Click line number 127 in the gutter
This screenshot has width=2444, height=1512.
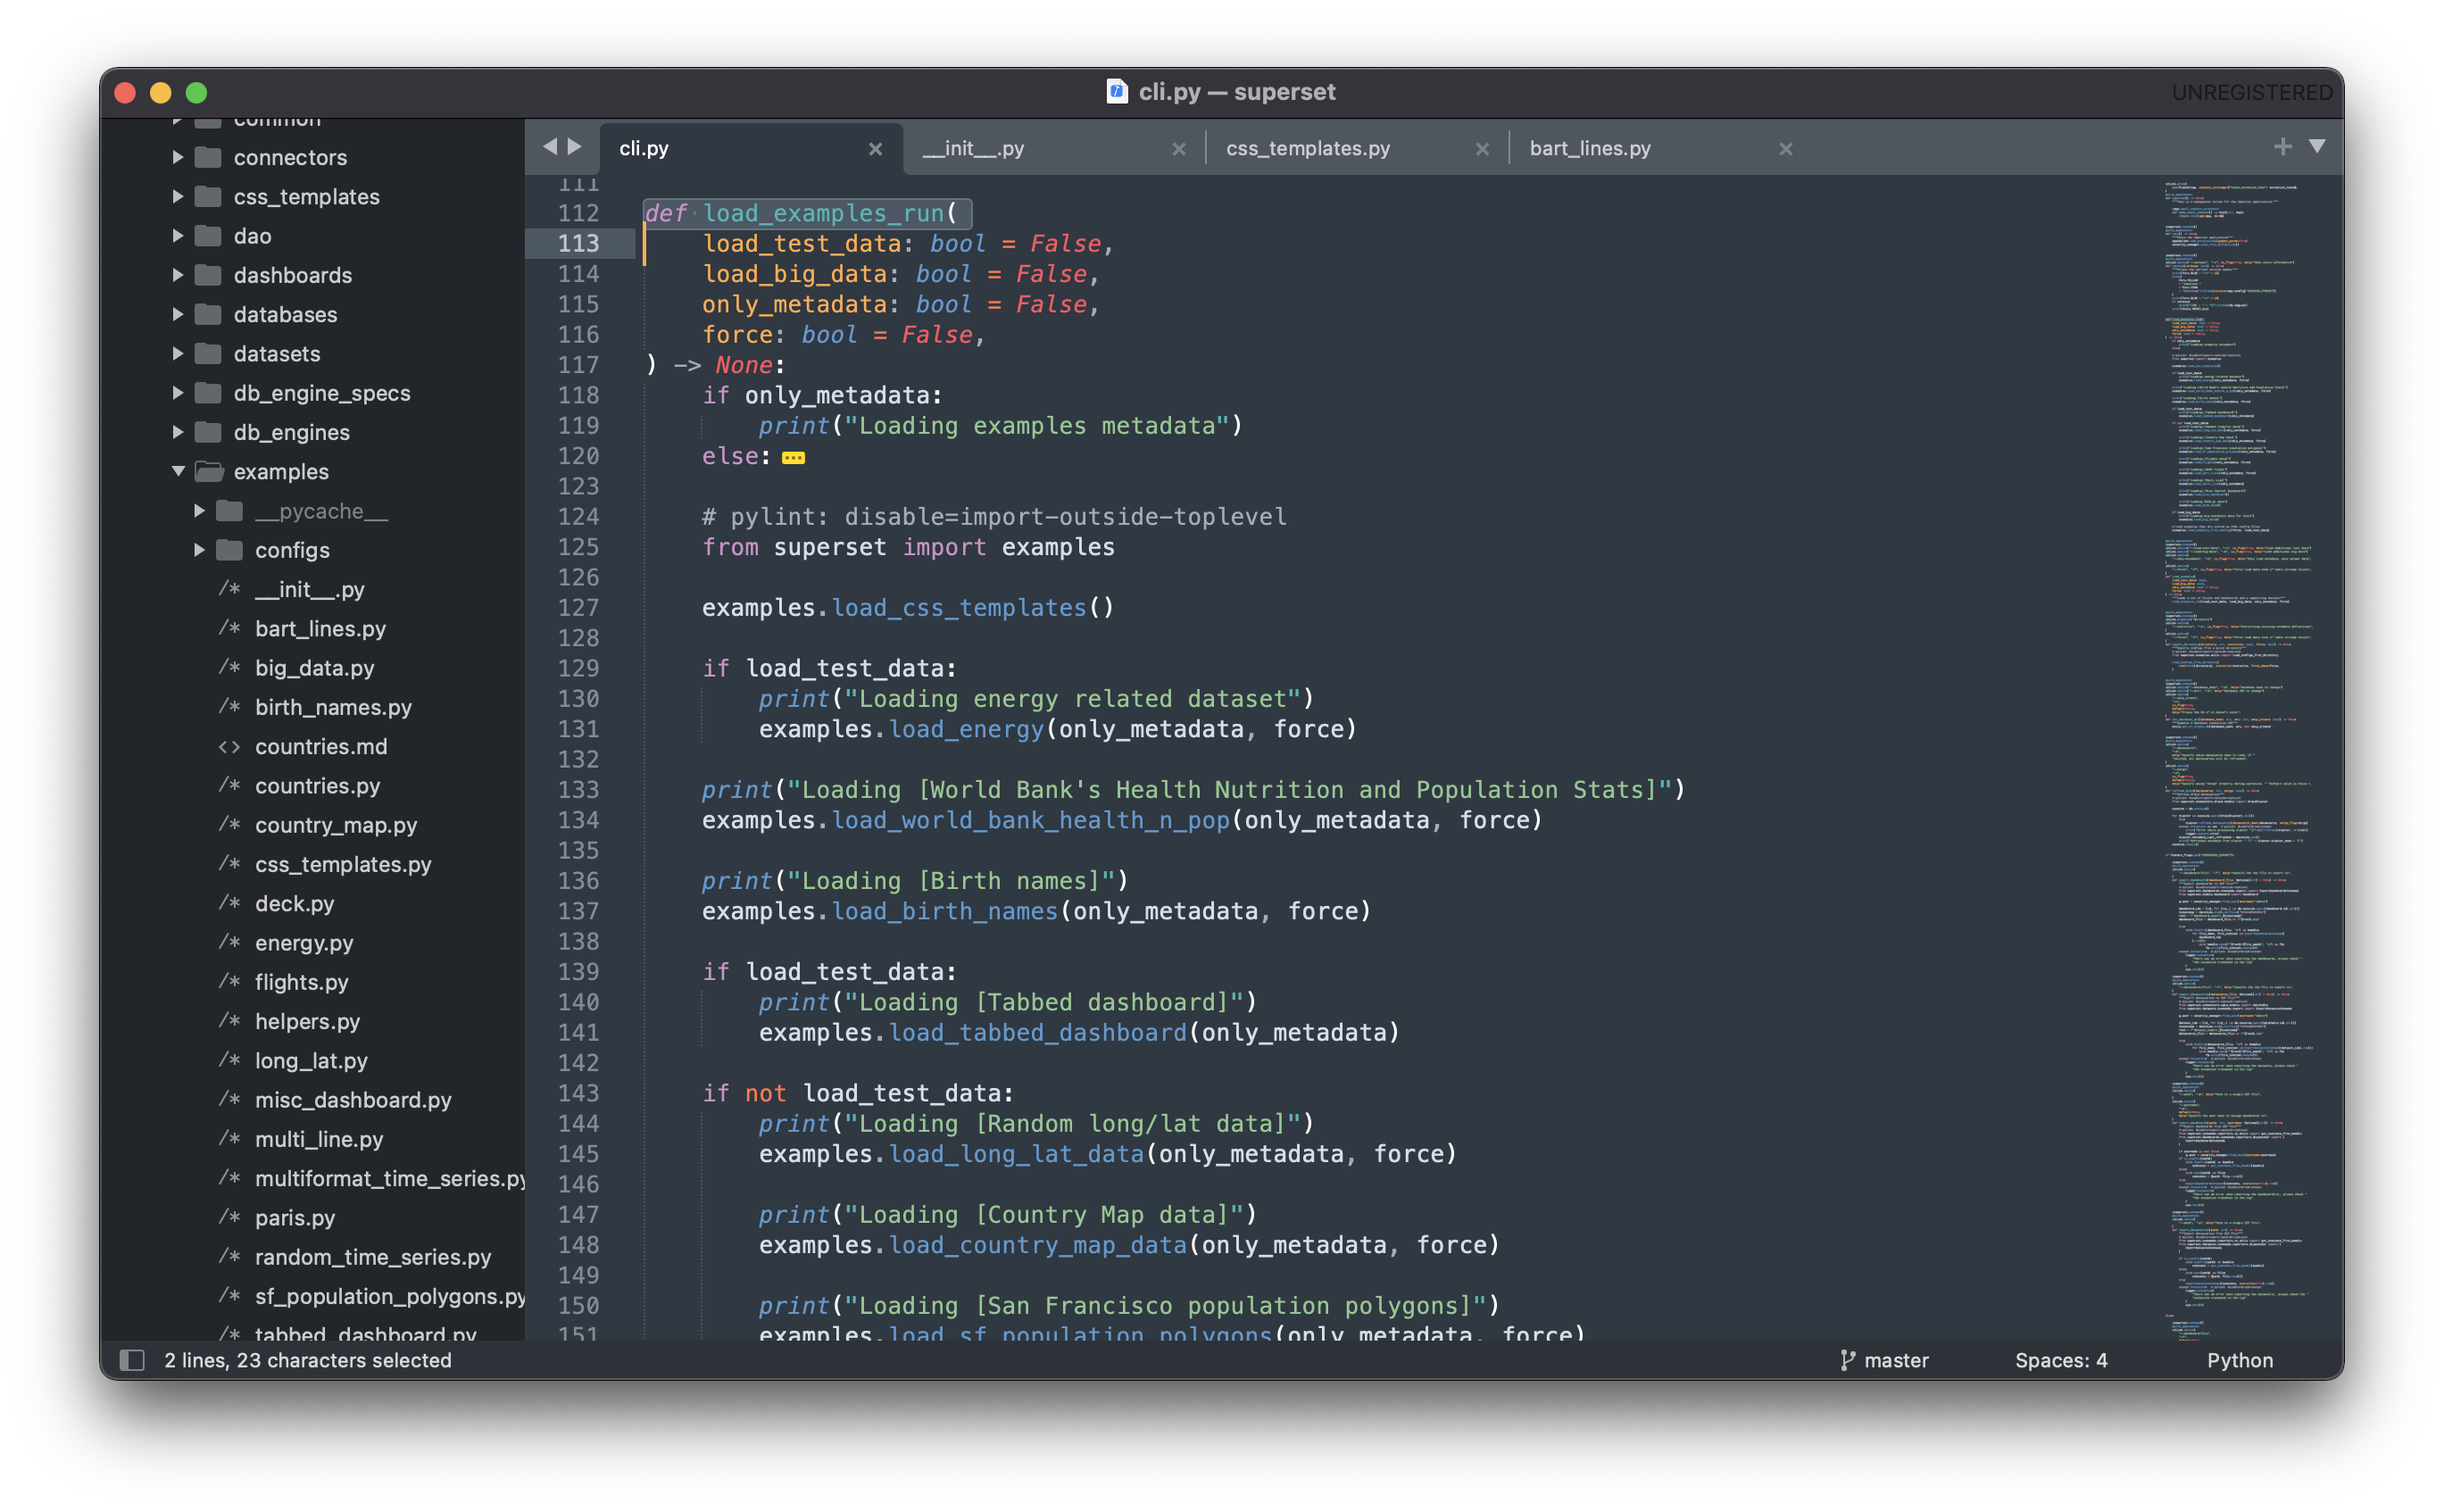coord(578,608)
